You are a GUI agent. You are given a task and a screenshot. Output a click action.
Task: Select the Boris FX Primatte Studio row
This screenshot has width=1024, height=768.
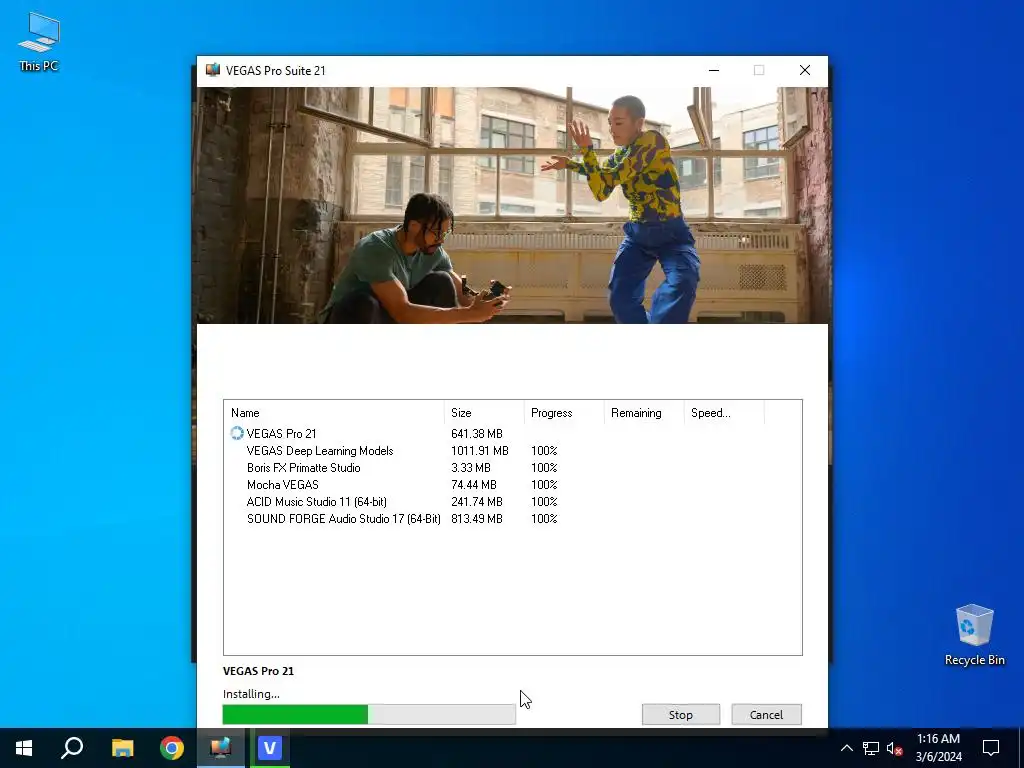point(513,468)
